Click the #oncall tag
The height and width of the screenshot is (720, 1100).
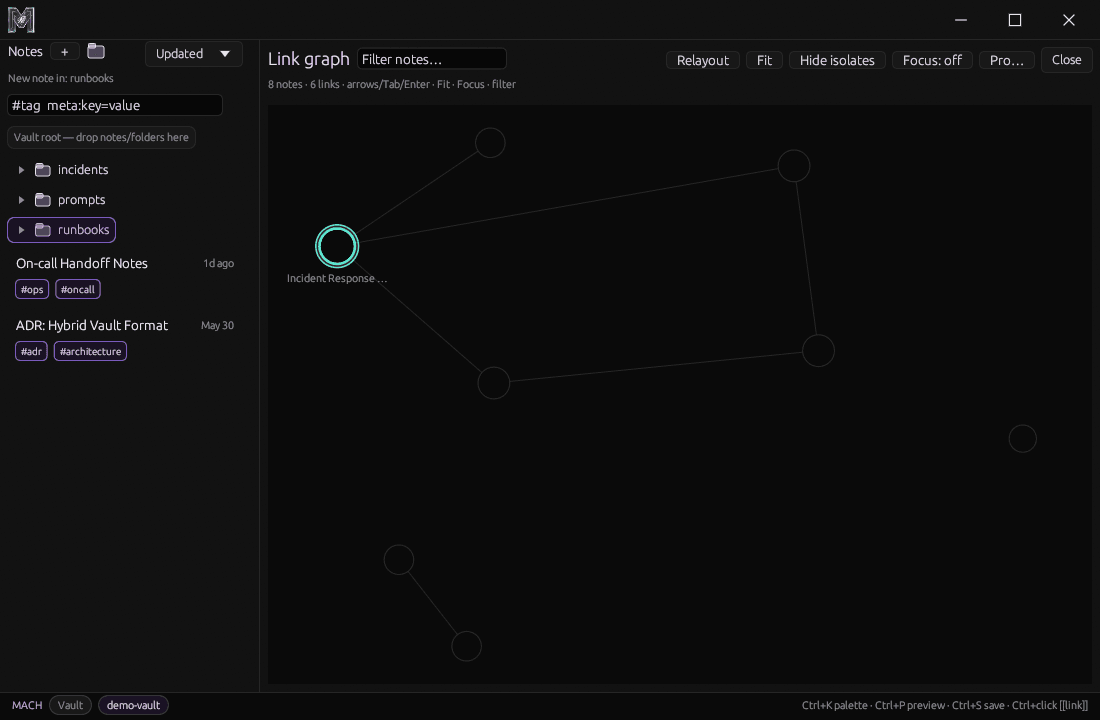78,289
